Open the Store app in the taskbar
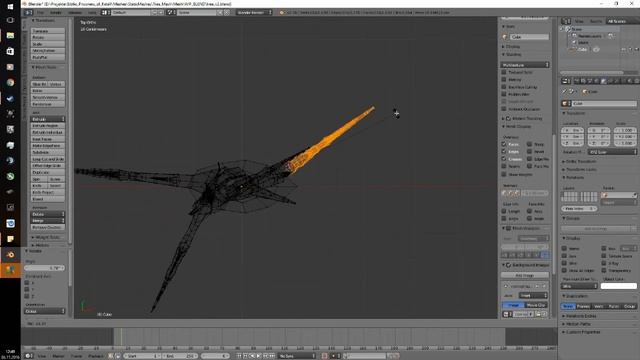640x360 pixels. 11,51
